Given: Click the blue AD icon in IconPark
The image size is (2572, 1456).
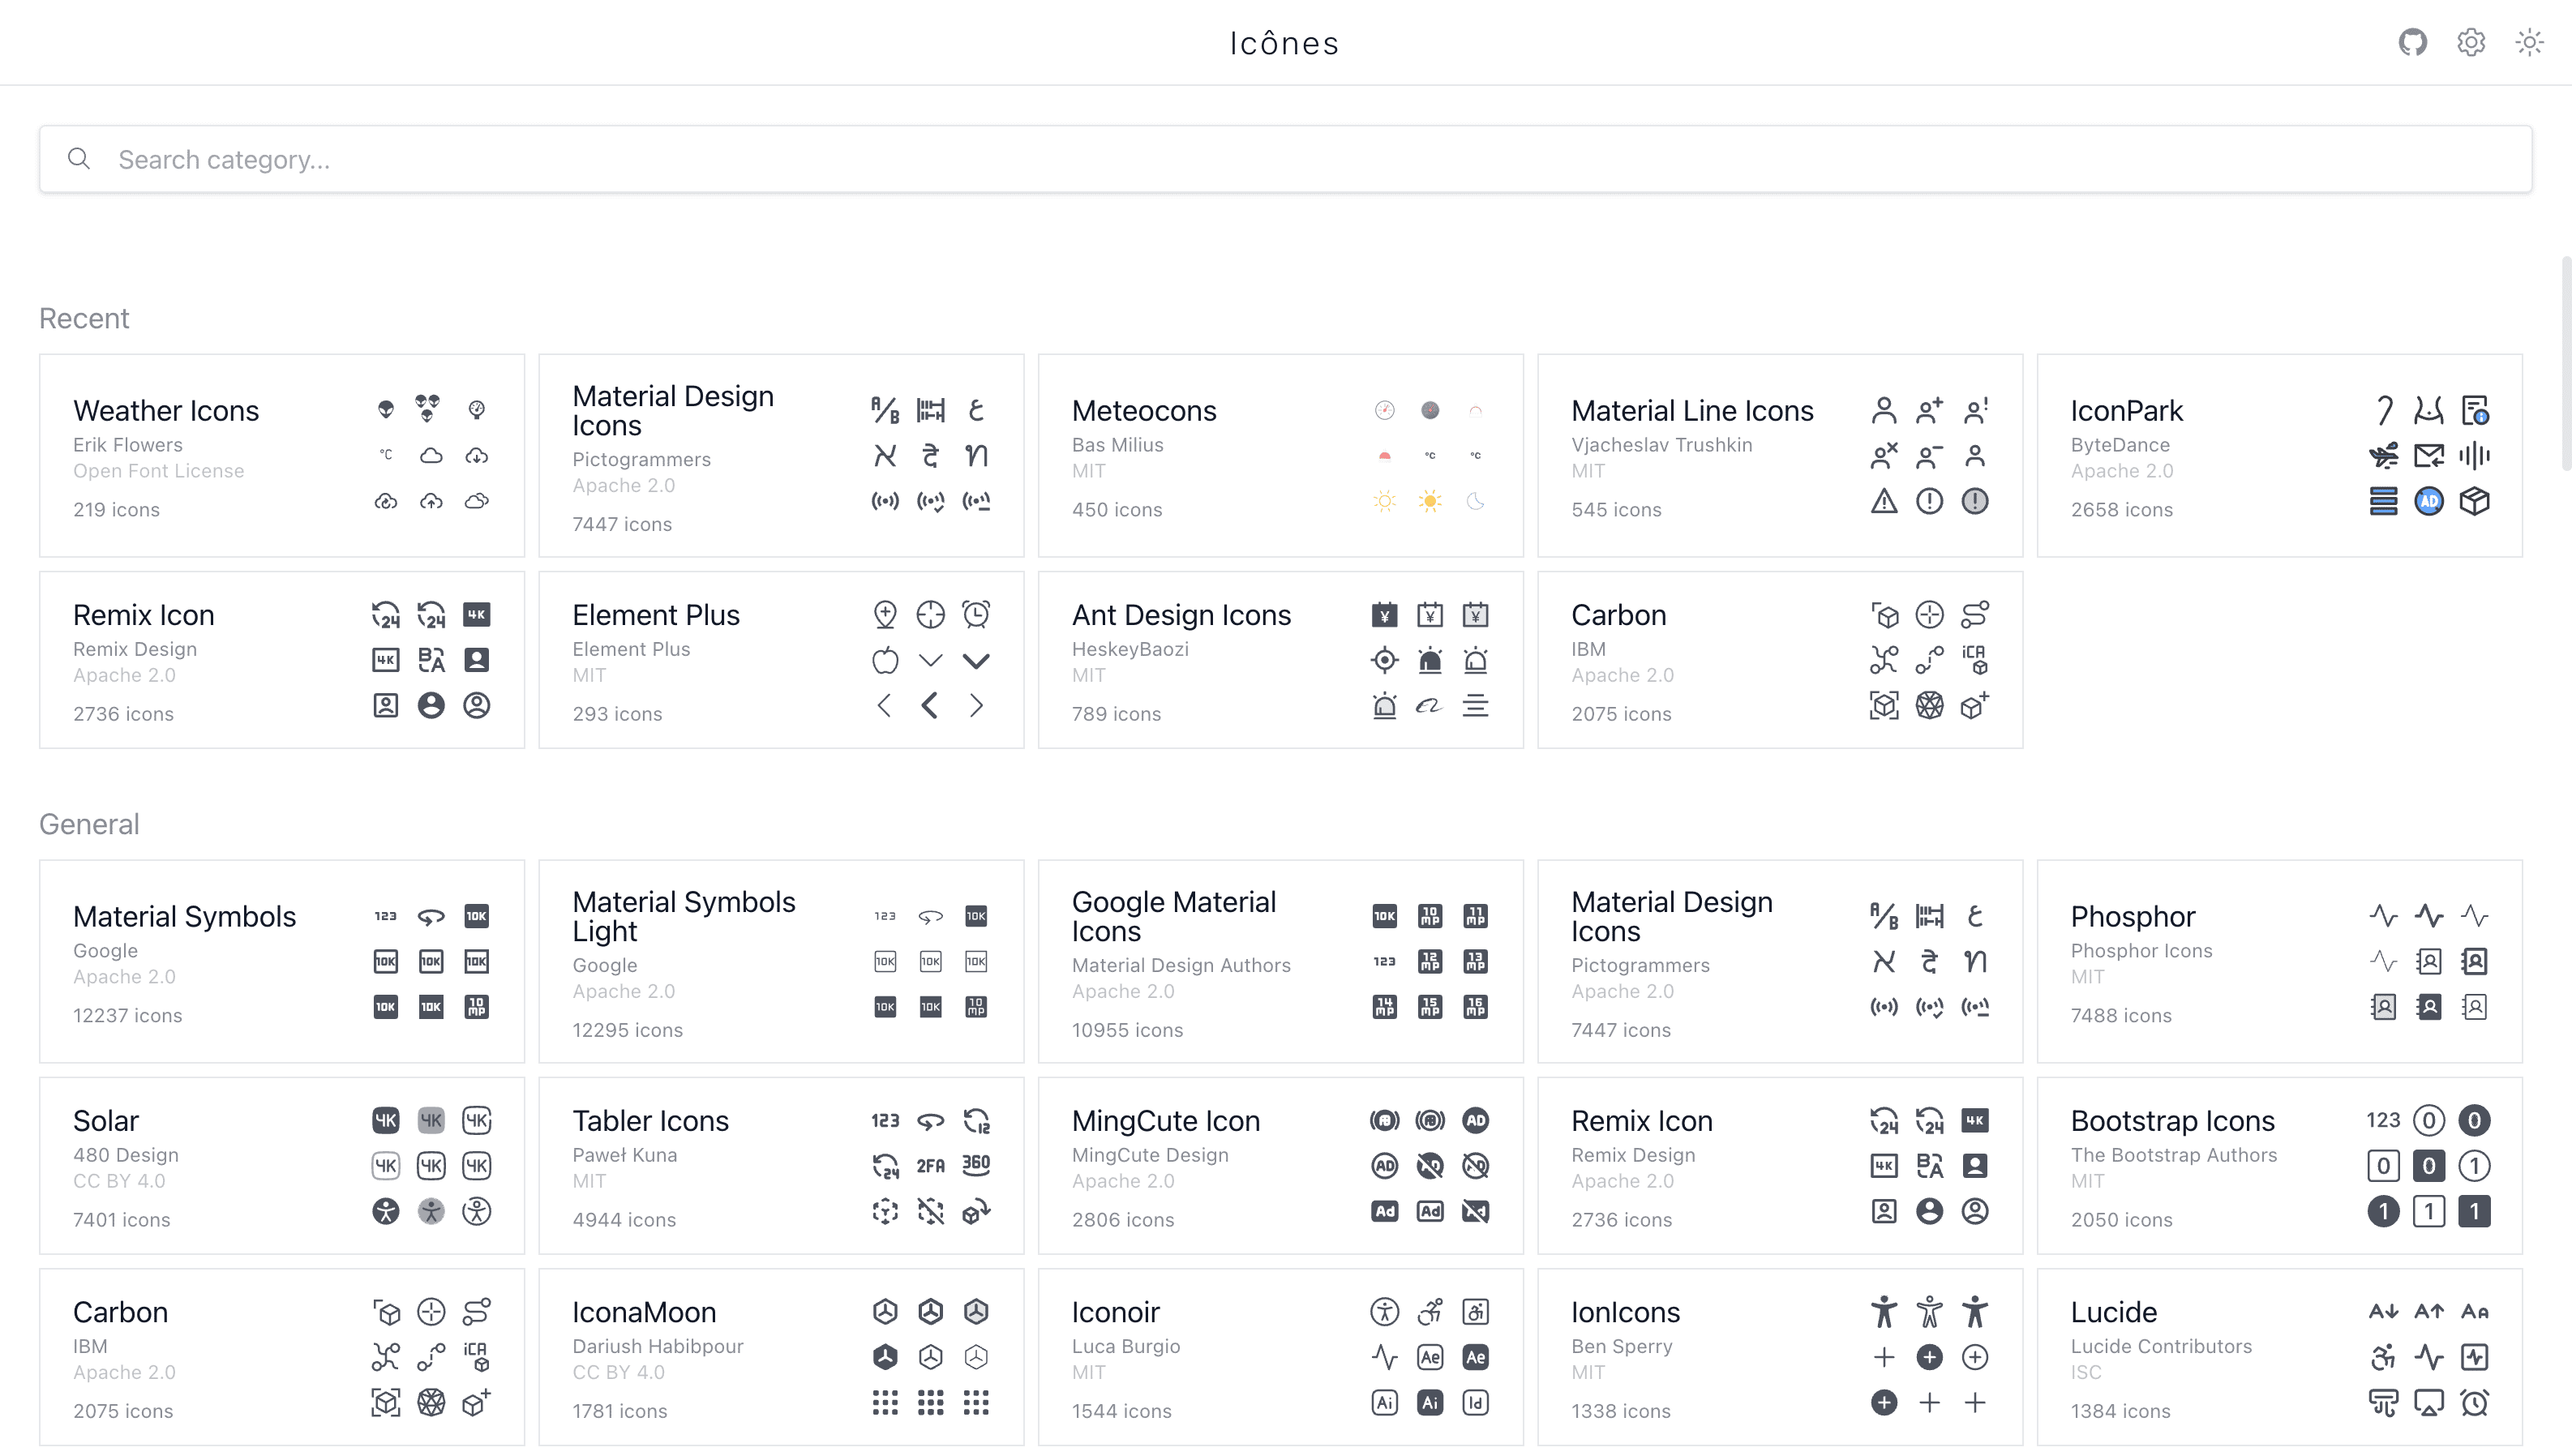Looking at the screenshot, I should click(2429, 501).
